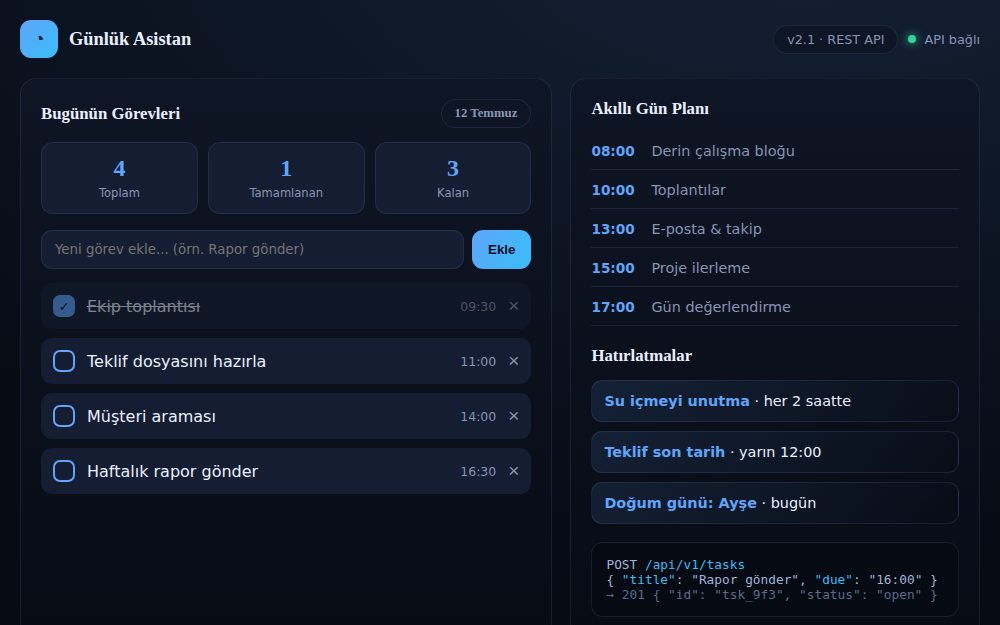Check off Teklif dosyasını hazırla
The image size is (1000, 625).
[64, 361]
